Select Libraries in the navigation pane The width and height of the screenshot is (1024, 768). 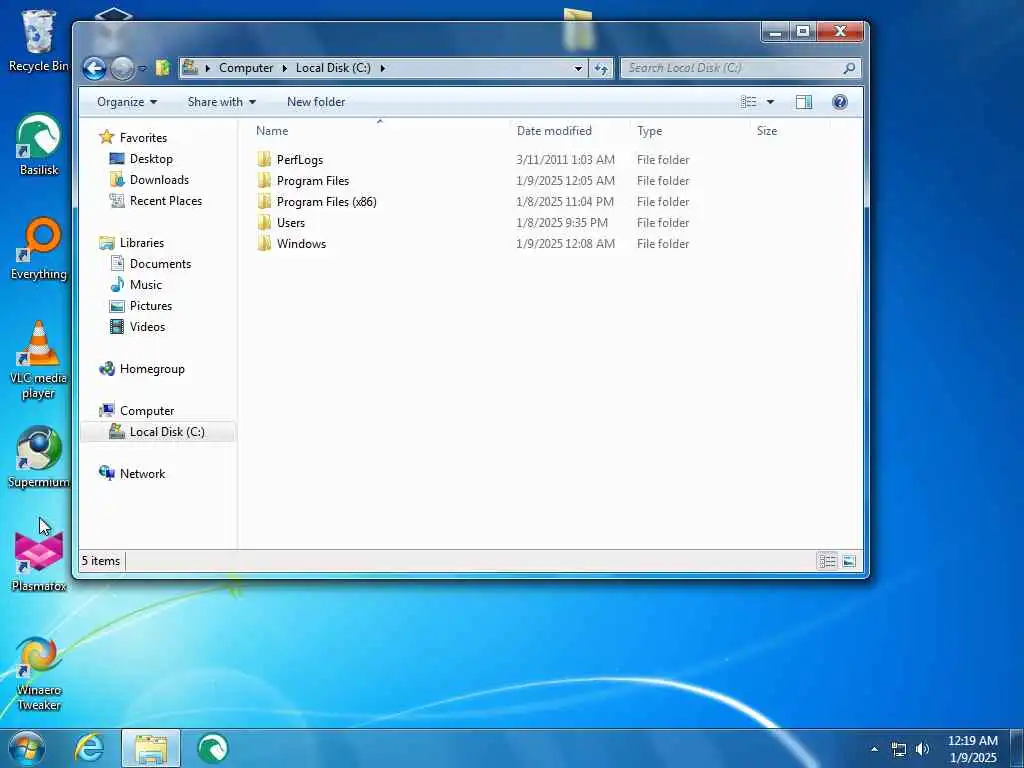point(142,243)
